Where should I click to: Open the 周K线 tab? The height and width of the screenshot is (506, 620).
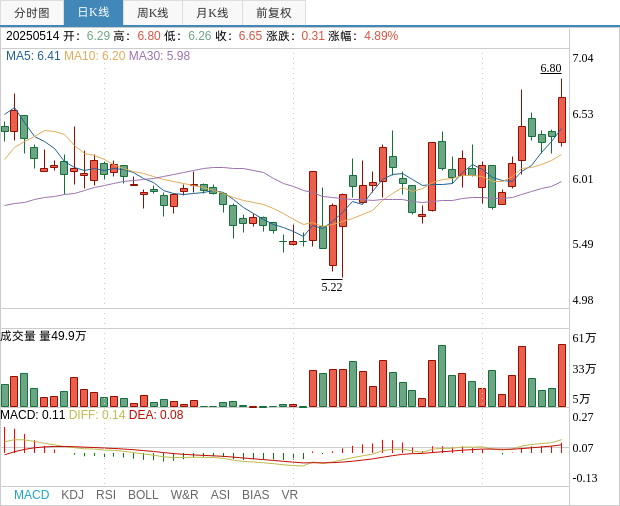pos(153,13)
